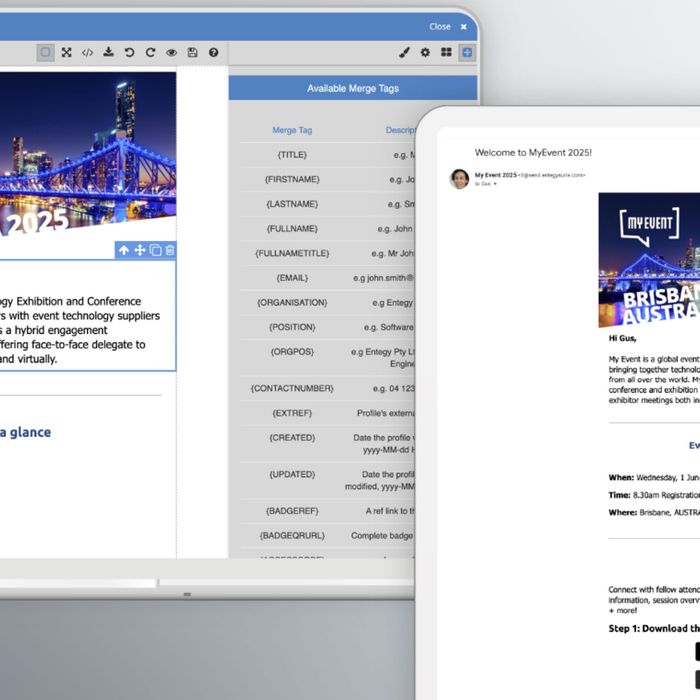Click the Available Merge Tags header
The height and width of the screenshot is (700, 700).
click(353, 88)
